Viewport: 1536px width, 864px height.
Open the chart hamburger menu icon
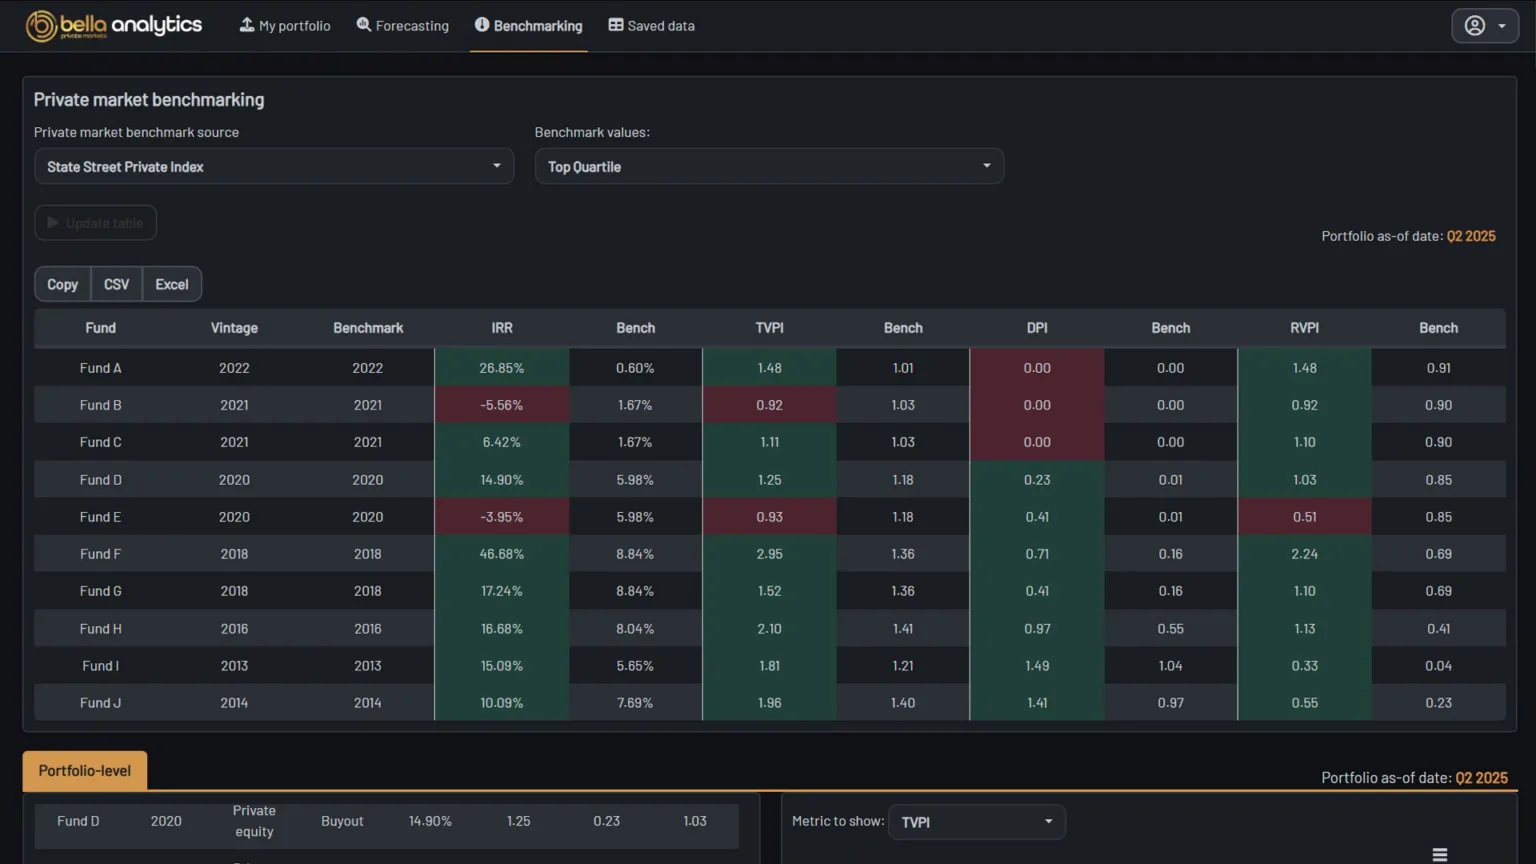point(1440,855)
